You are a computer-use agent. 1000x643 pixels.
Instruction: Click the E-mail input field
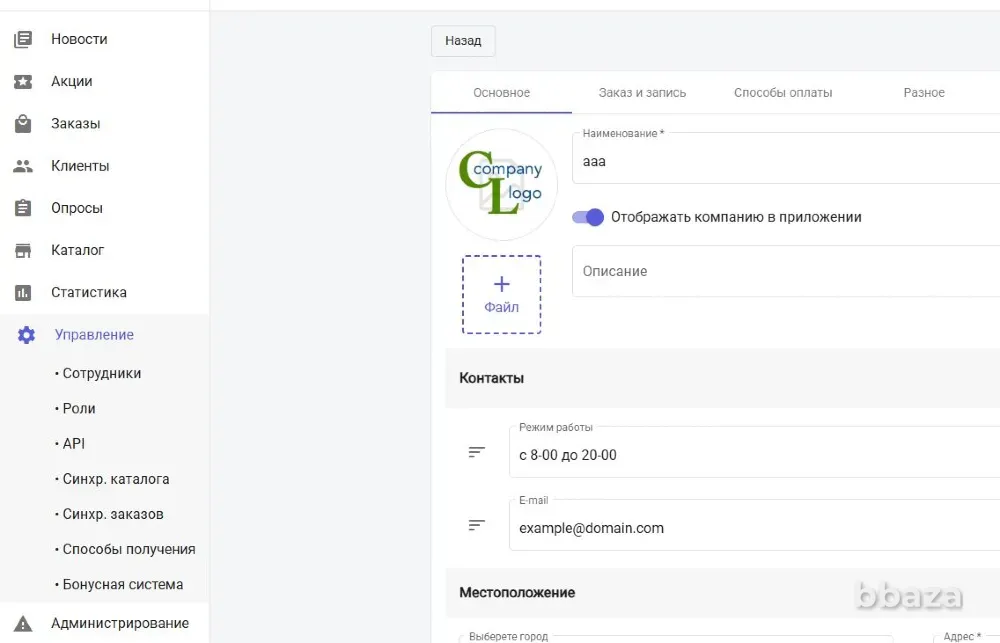[x=754, y=525]
